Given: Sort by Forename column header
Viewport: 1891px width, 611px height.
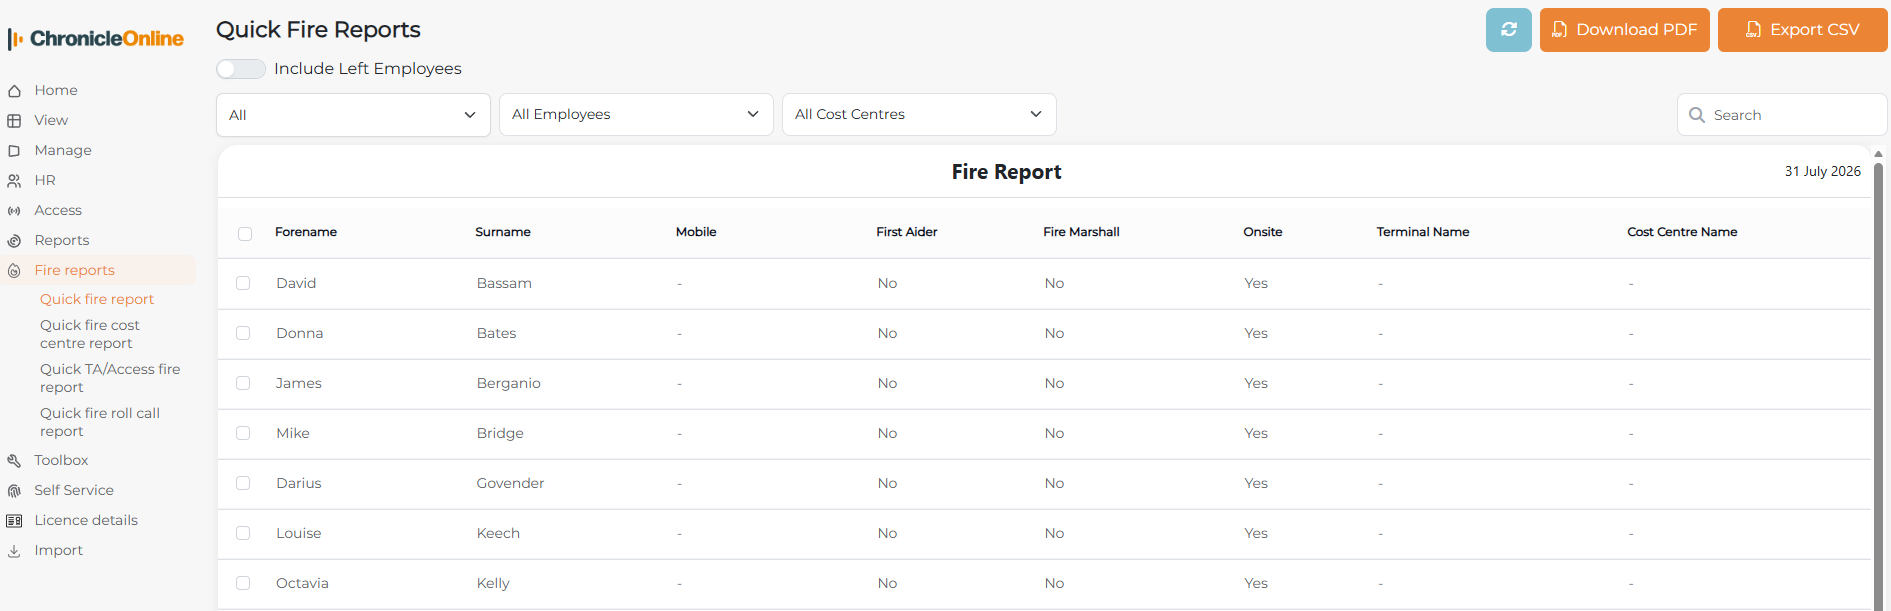Looking at the screenshot, I should click(x=306, y=232).
